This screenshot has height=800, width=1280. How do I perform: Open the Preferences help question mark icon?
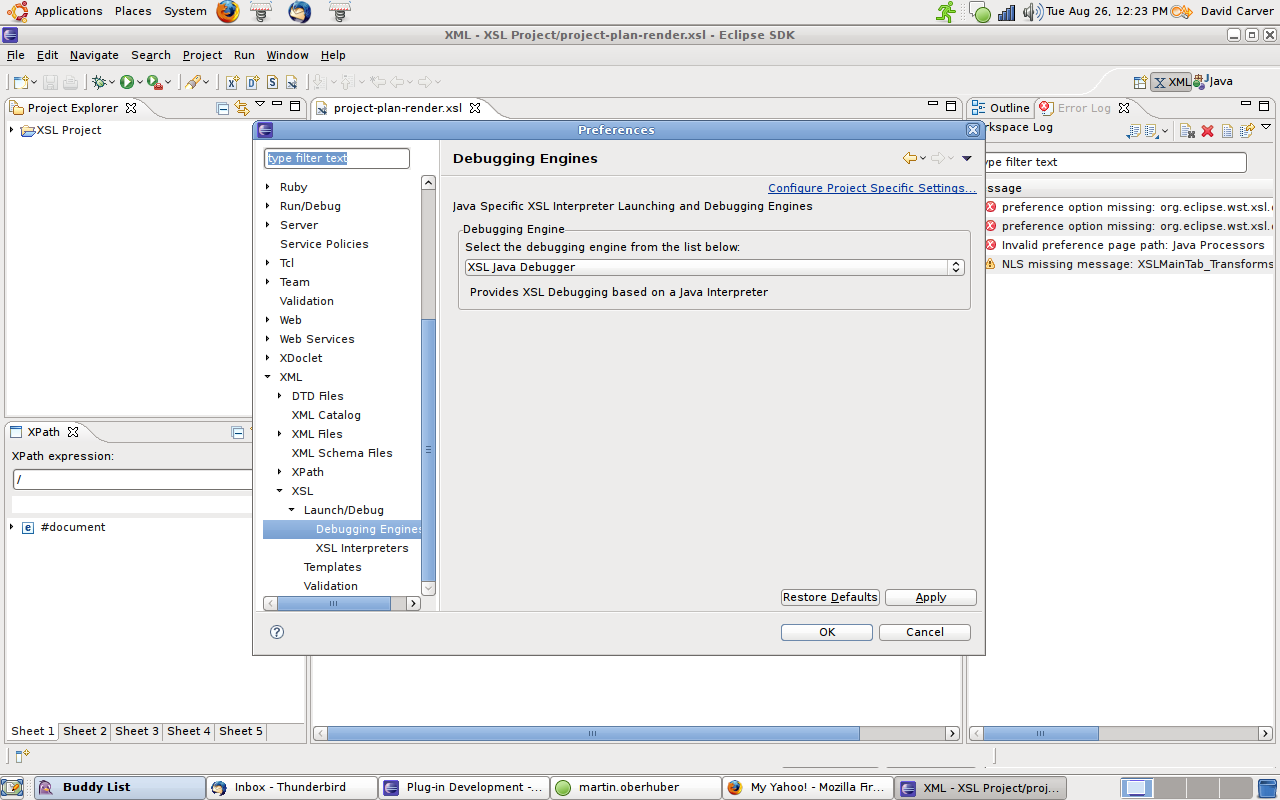[x=277, y=632]
